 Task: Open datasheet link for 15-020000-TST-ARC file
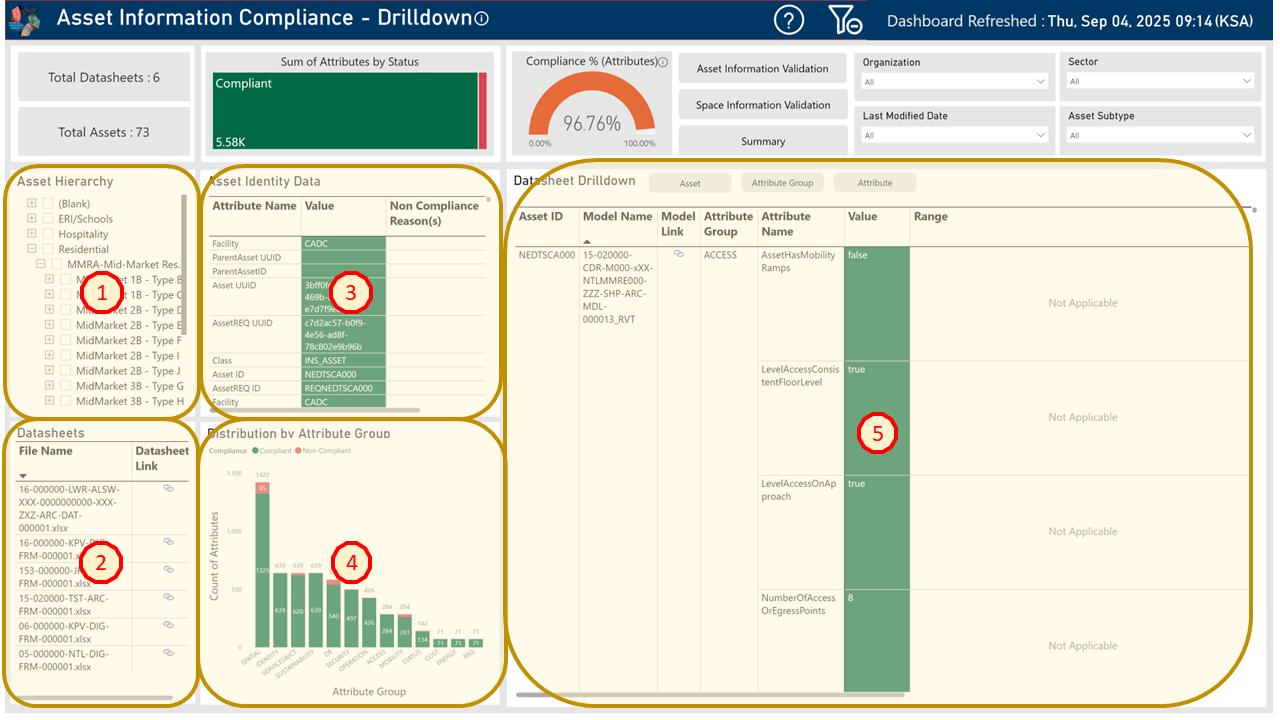(169, 597)
